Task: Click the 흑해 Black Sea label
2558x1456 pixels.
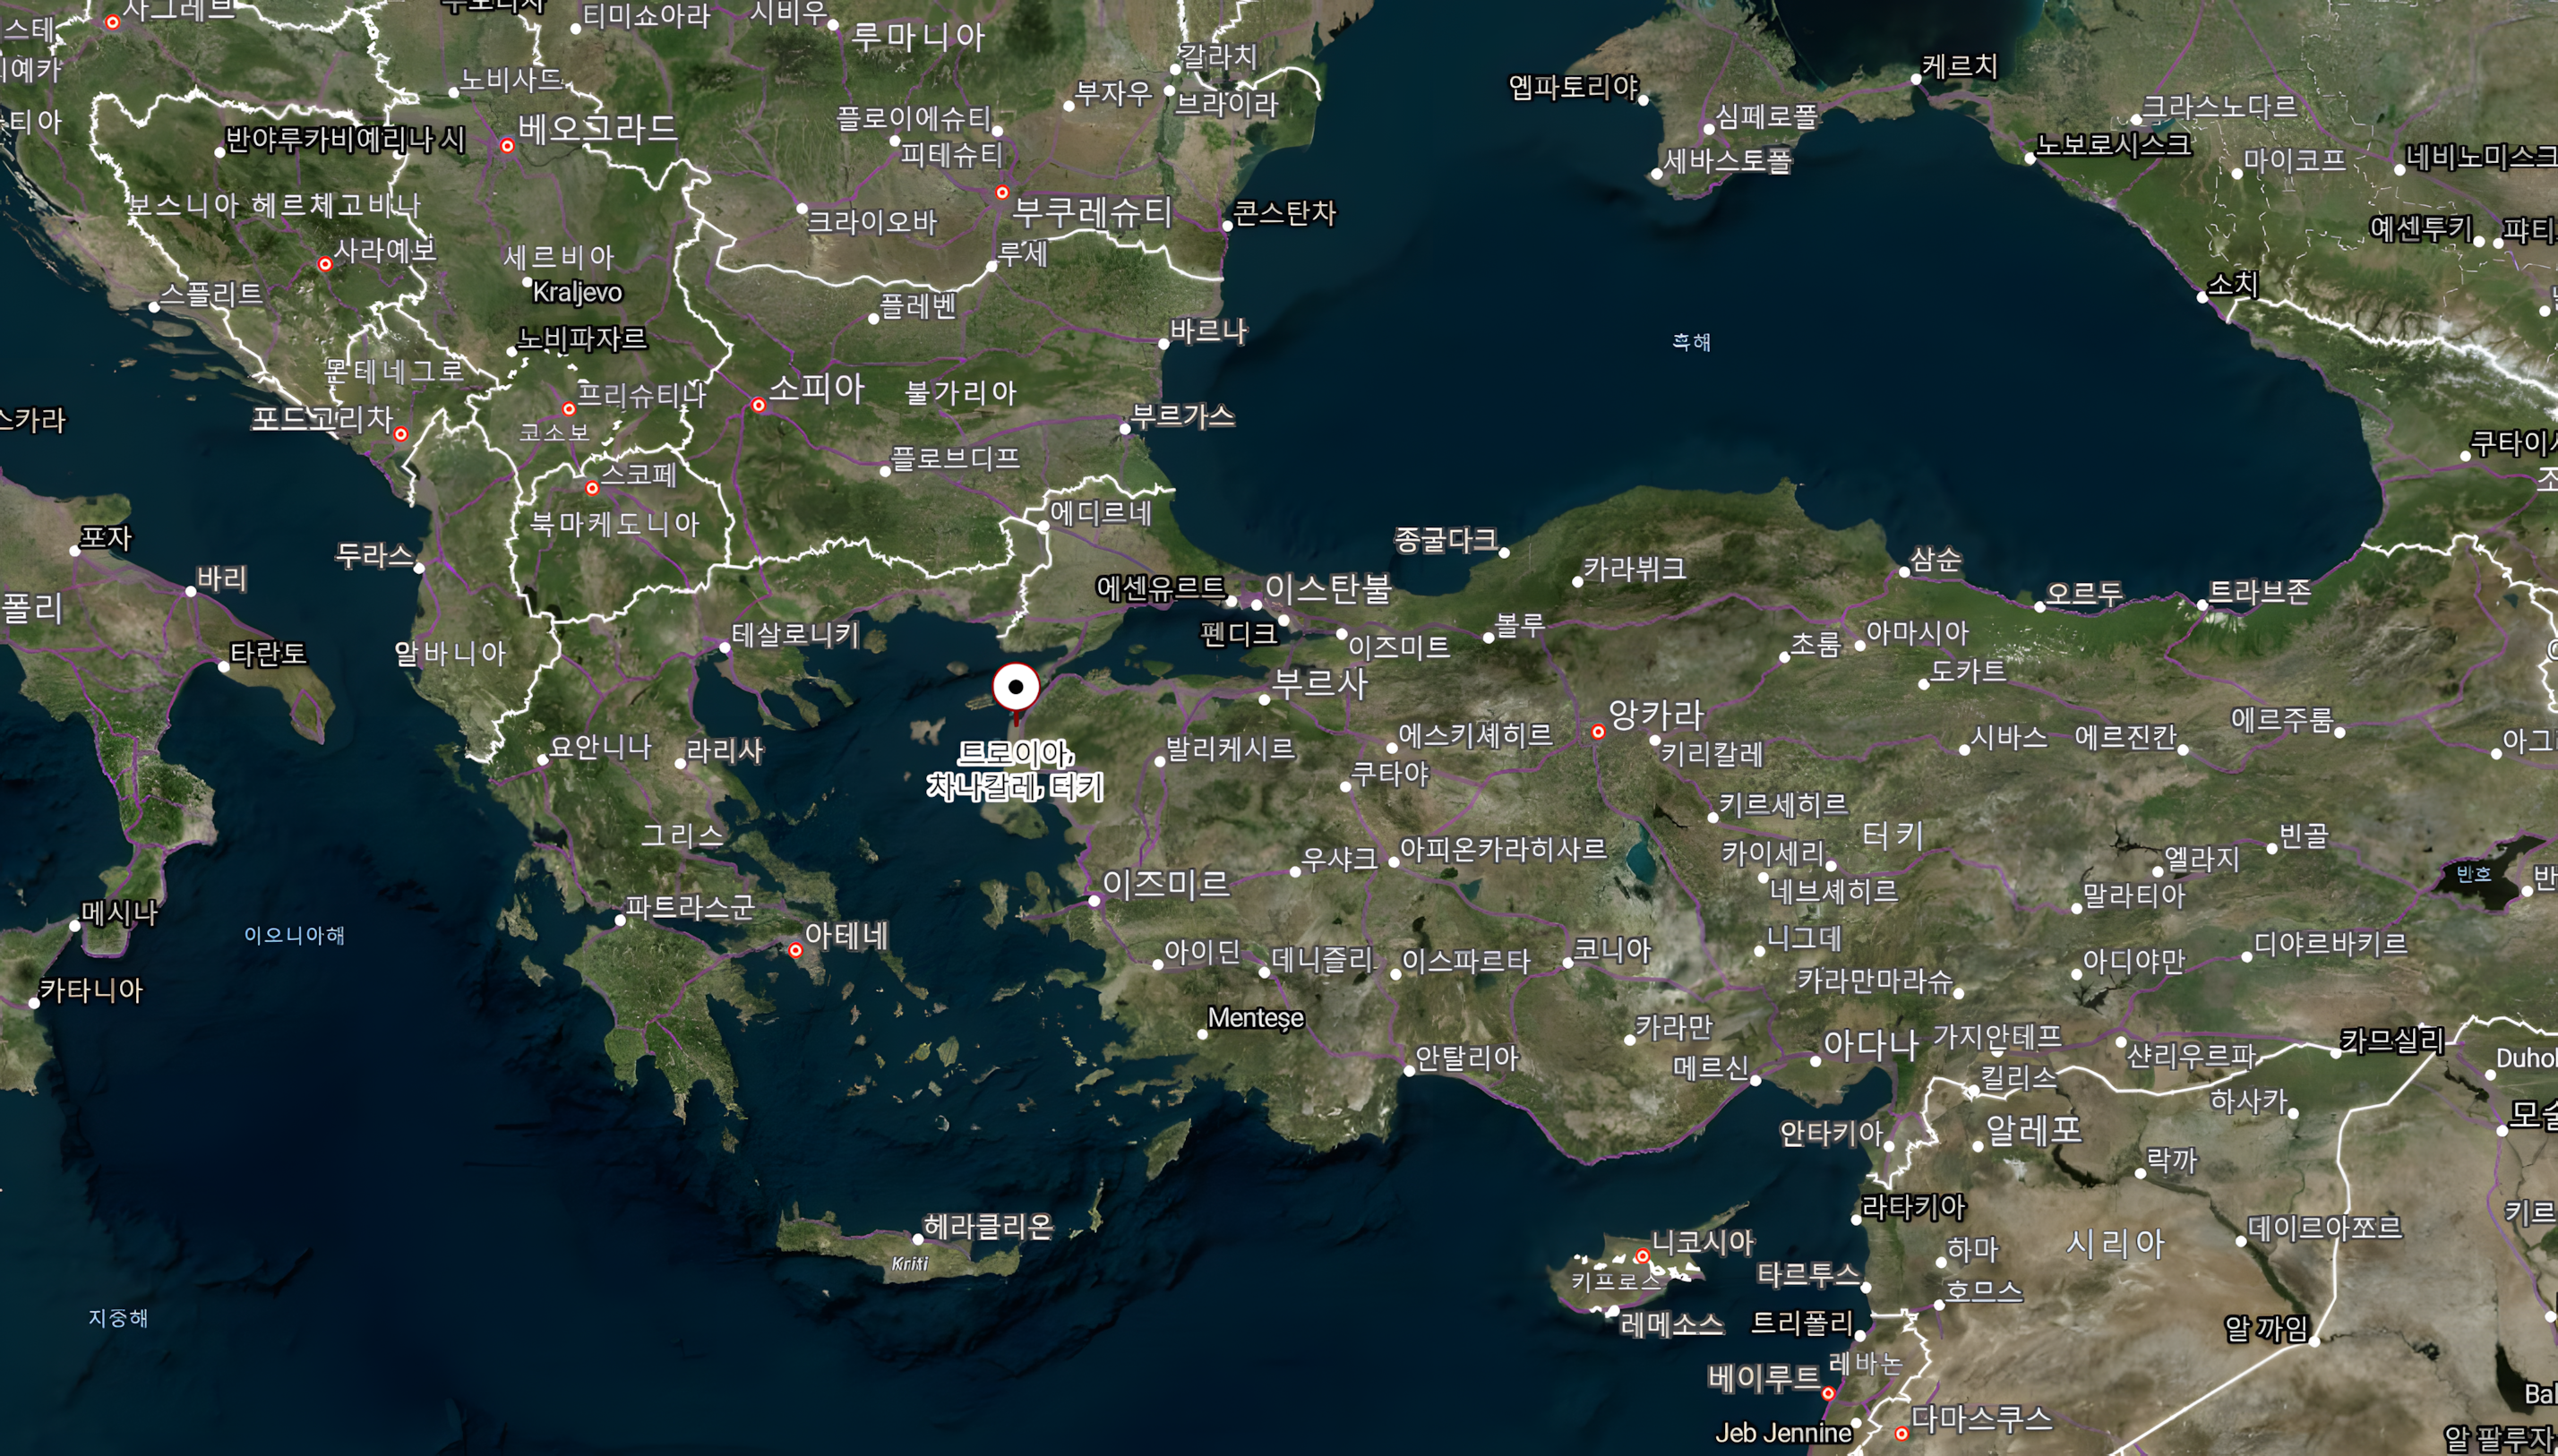Action: click(x=1691, y=342)
